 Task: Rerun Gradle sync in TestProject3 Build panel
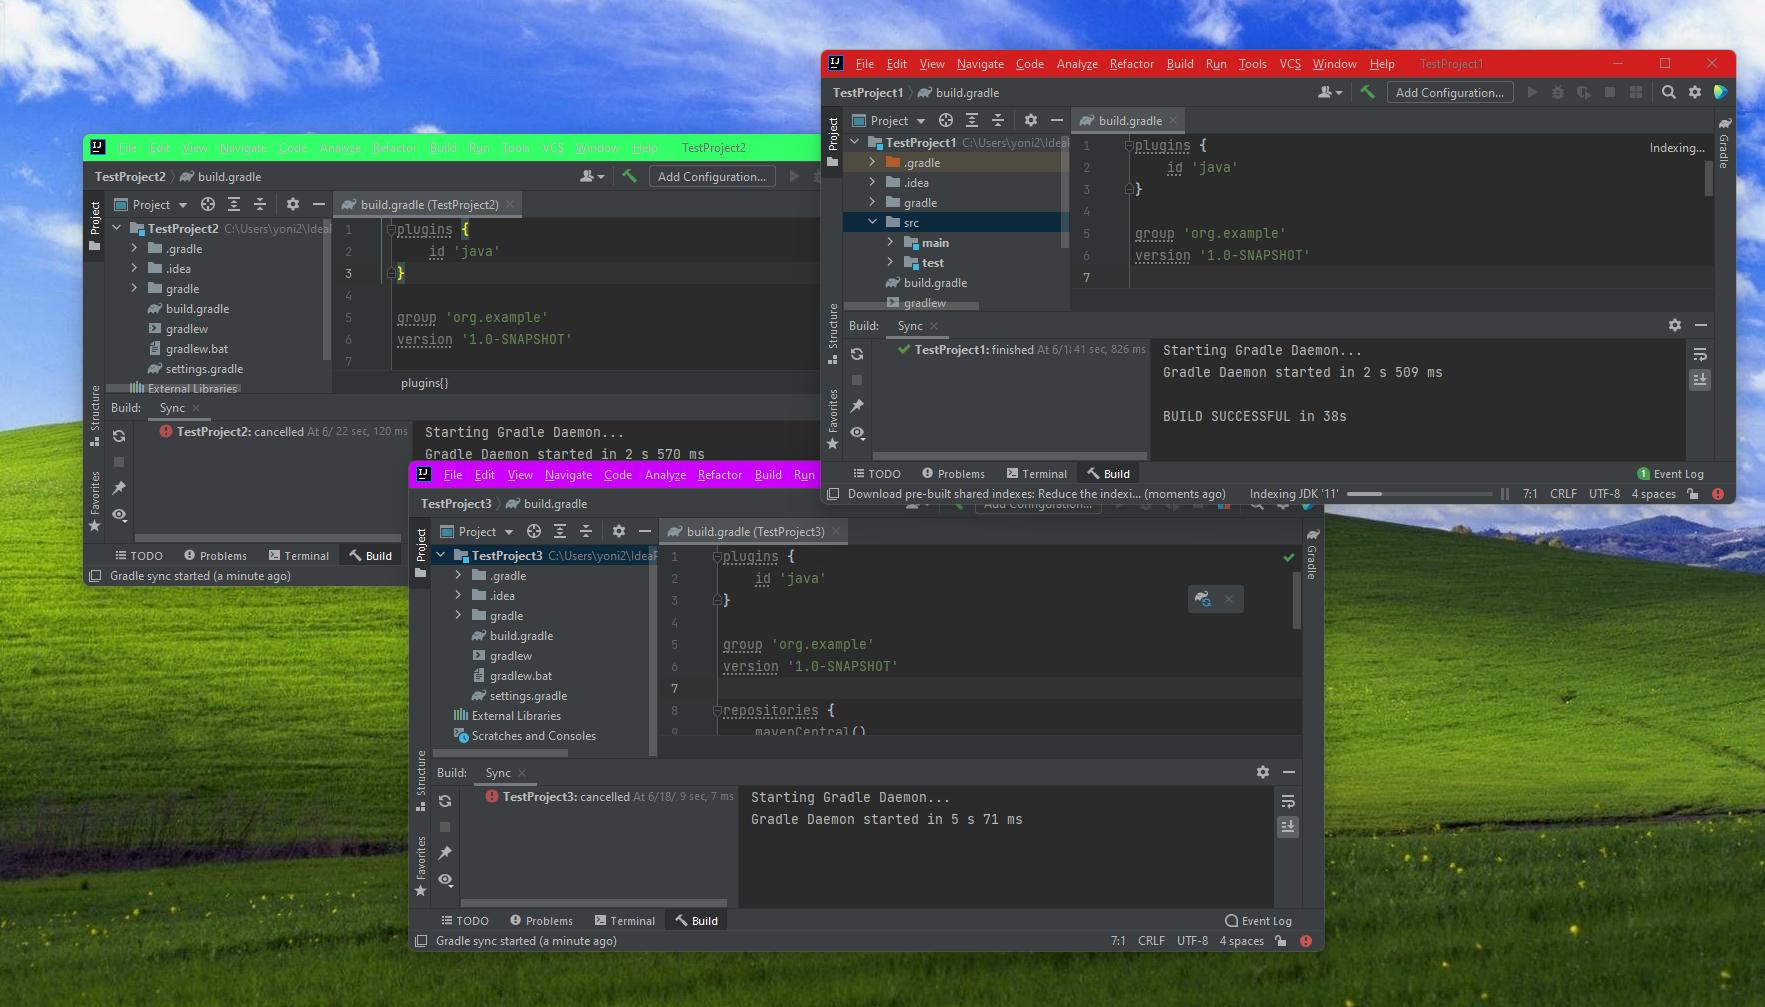[x=445, y=801]
